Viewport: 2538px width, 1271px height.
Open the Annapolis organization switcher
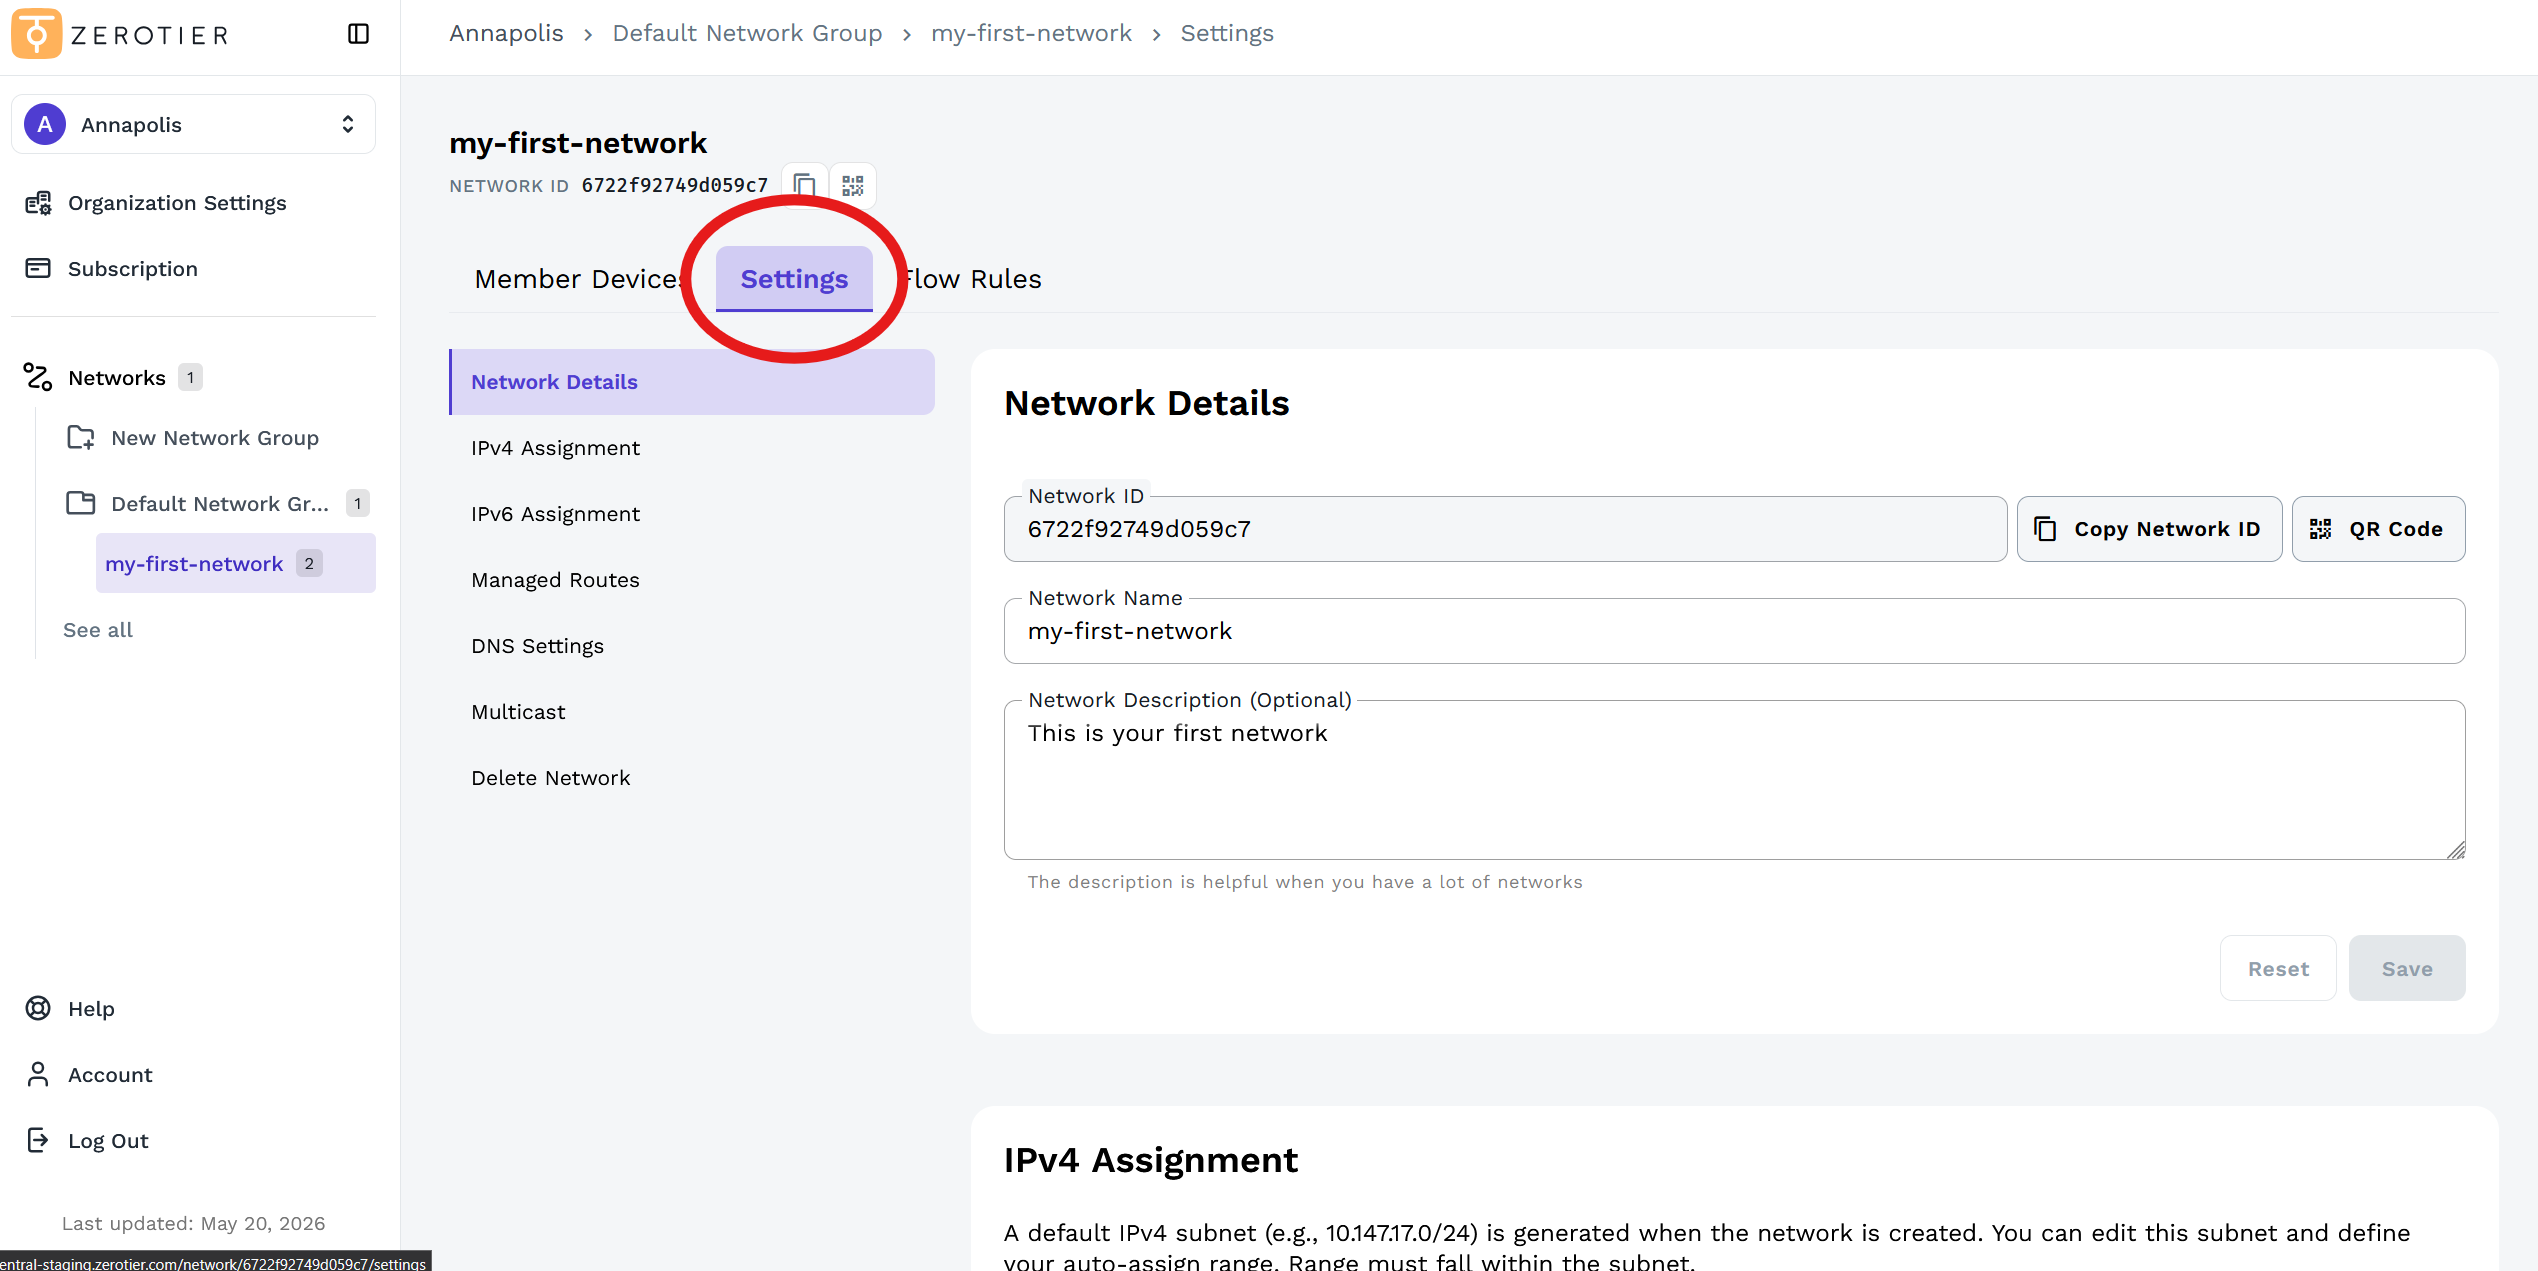pos(193,124)
